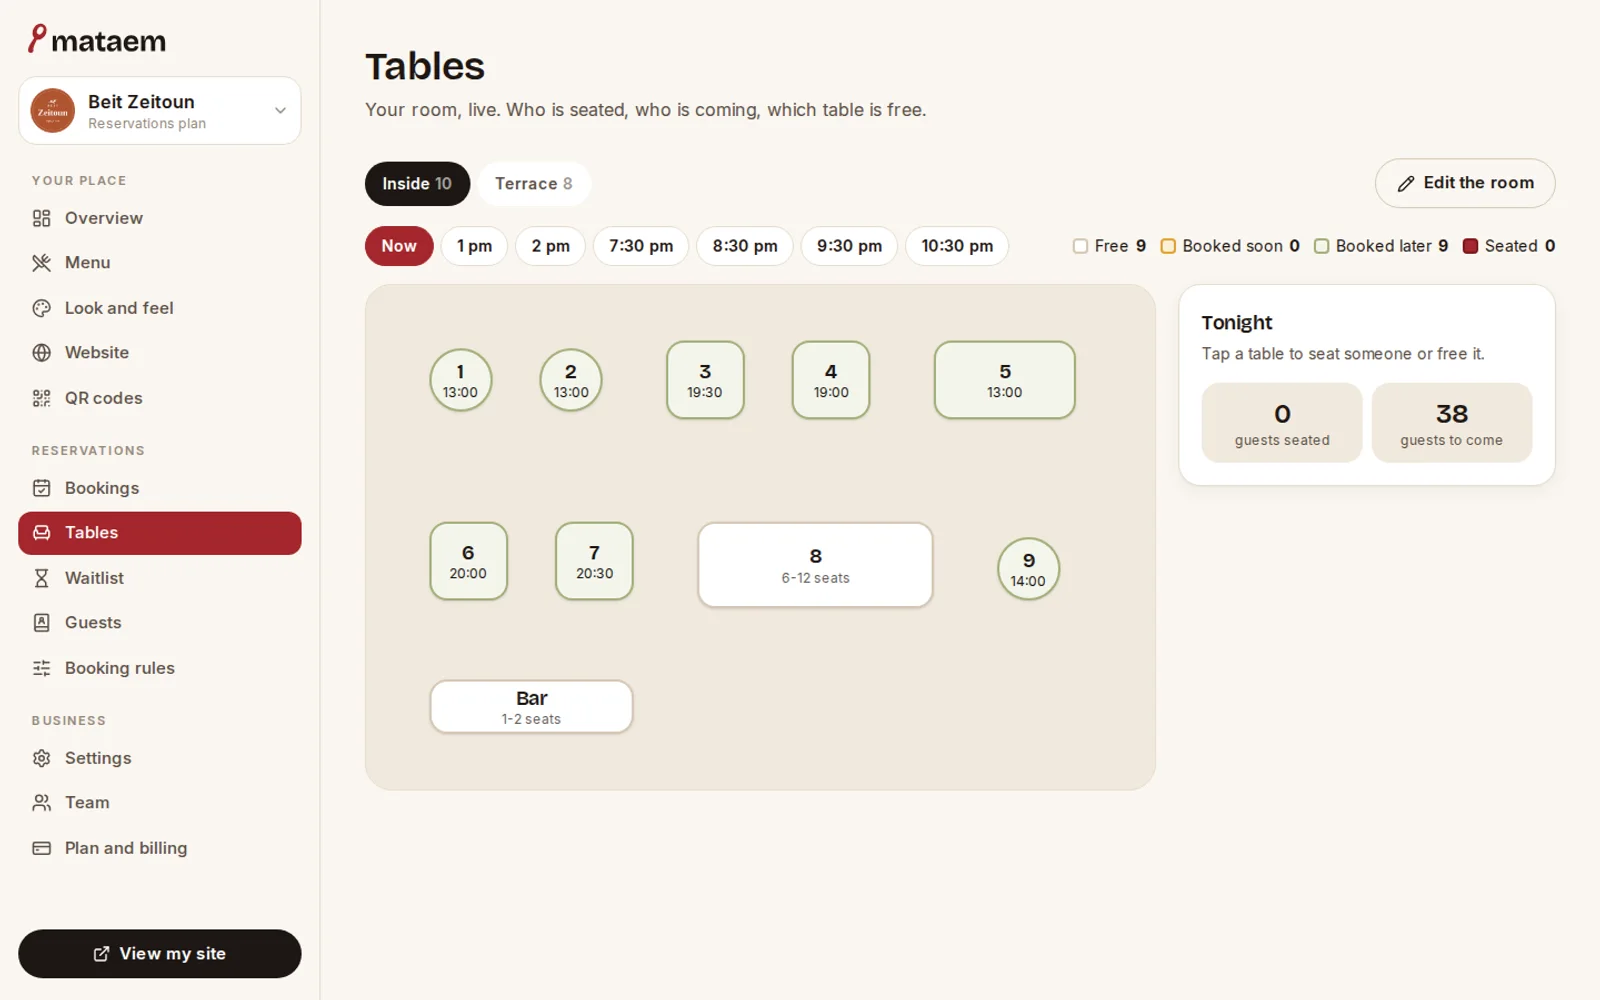This screenshot has height=1000, width=1600.
Task: Switch to the Inside room tab
Action: pyautogui.click(x=417, y=184)
